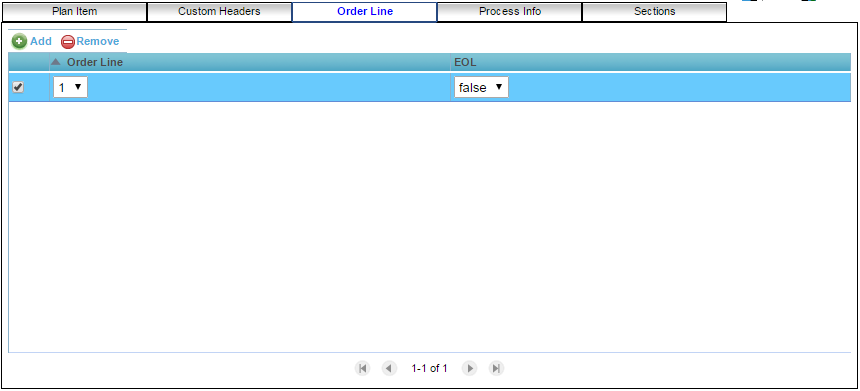Viewport: 860px width, 391px height.
Task: Uncheck the row 1 checkbox
Action: click(18, 87)
